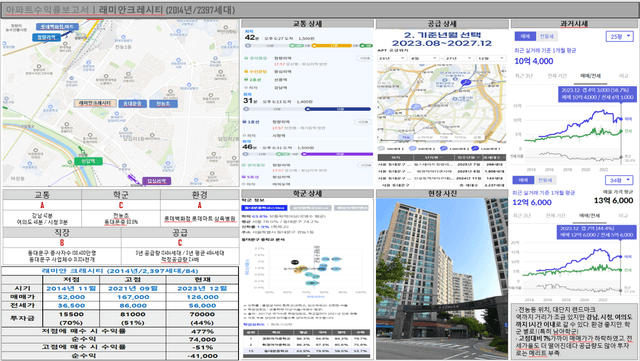Click first route's 시간표 button in 교통 상세
This screenshot has width=640, height=361.
pos(363,58)
